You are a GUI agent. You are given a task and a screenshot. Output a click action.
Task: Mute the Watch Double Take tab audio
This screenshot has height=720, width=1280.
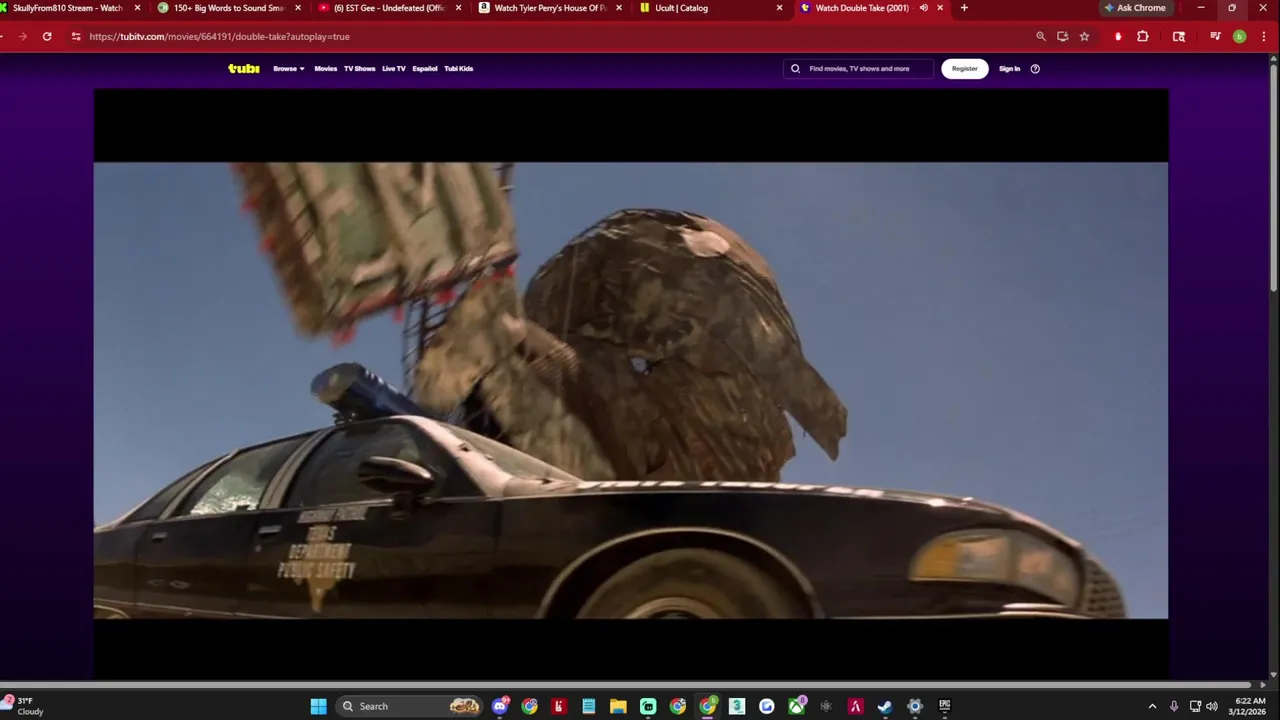click(x=923, y=8)
